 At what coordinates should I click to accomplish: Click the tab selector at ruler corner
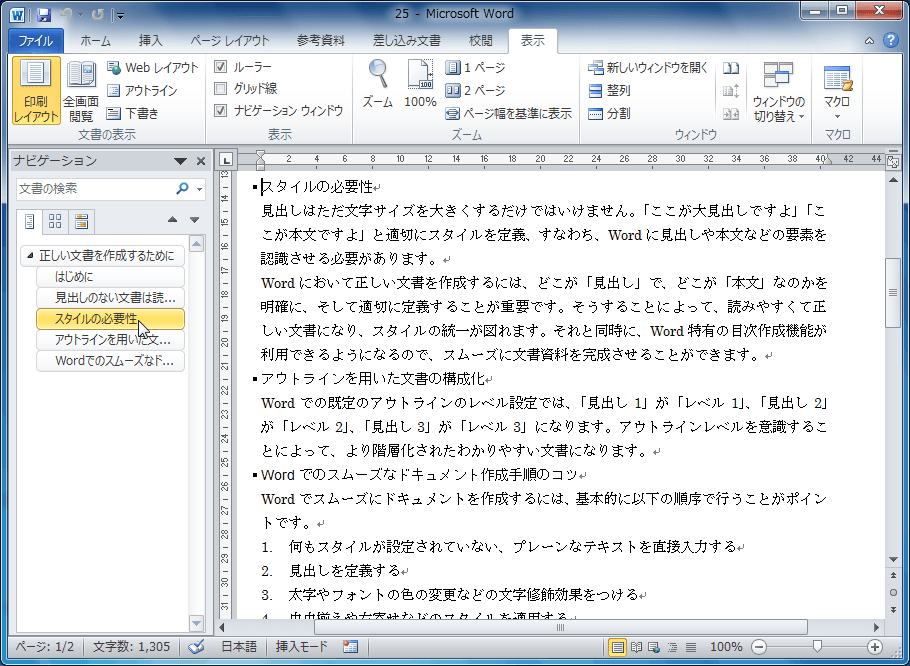226,160
